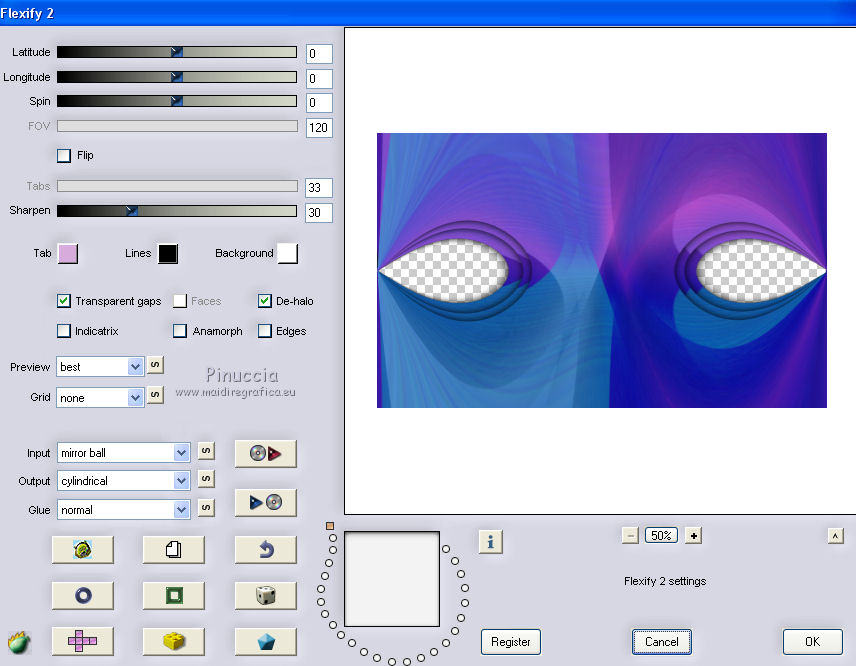Click the S button next to Grid
Viewport: 856px width, 666px height.
[155, 394]
